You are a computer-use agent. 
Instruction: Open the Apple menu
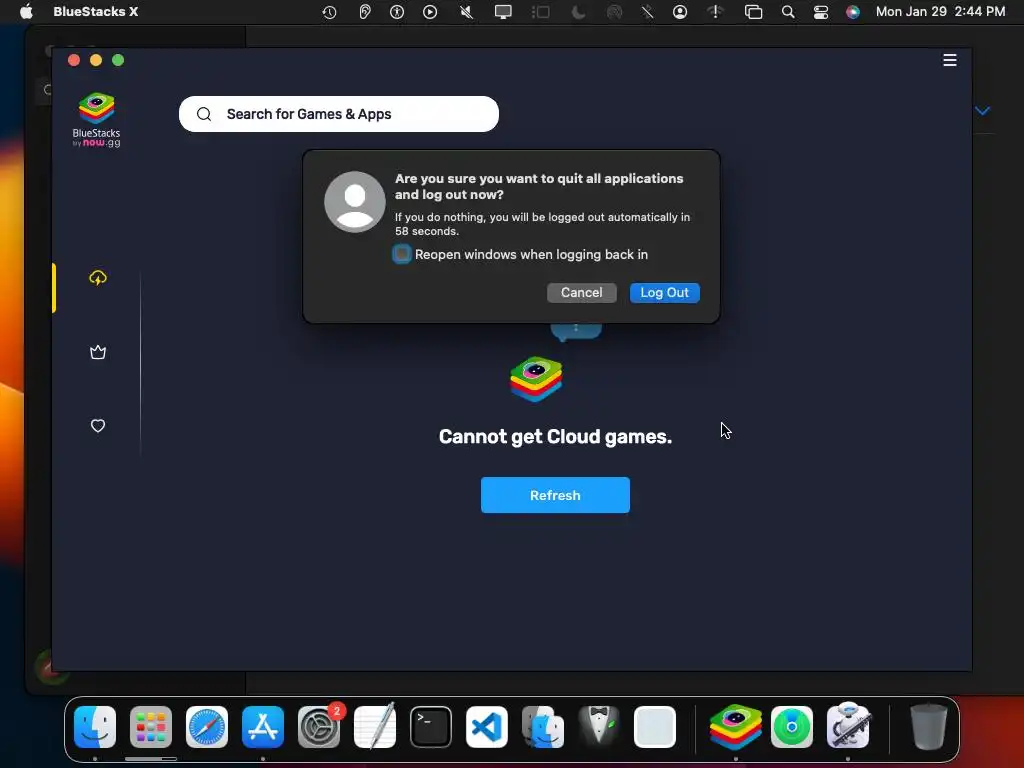tap(26, 12)
